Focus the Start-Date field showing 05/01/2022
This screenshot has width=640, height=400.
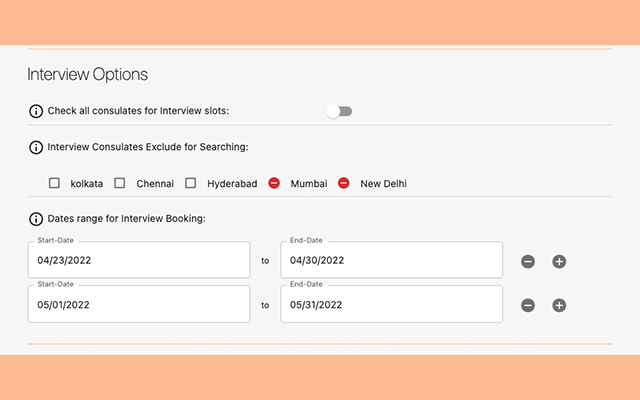tap(139, 305)
